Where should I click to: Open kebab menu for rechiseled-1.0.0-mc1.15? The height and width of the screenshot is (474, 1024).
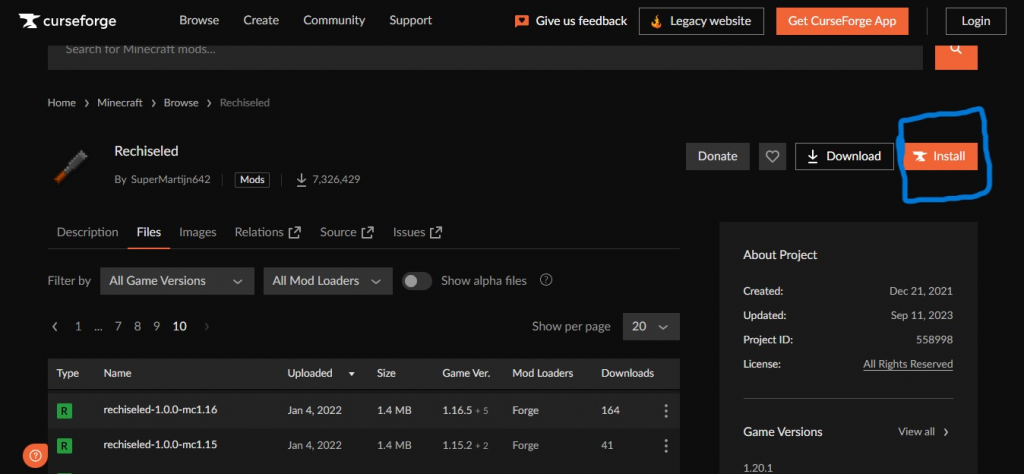coord(666,446)
